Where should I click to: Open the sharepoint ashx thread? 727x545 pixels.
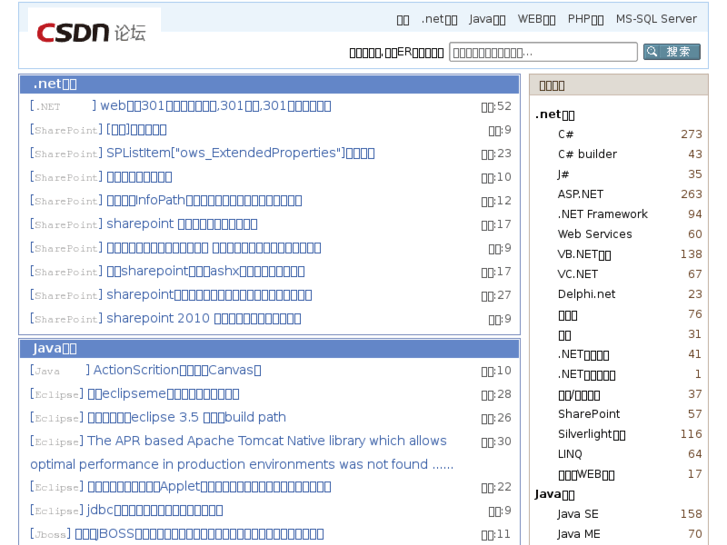(x=205, y=271)
